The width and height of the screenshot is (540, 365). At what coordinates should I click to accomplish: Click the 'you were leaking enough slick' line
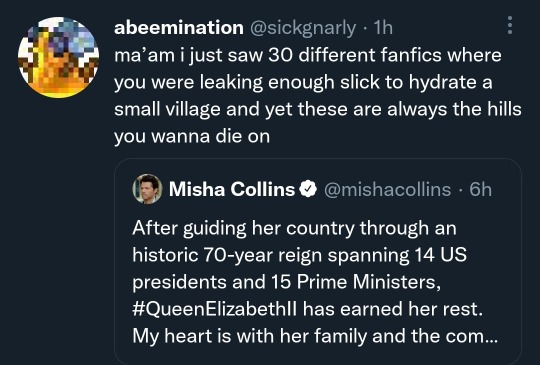click(303, 83)
